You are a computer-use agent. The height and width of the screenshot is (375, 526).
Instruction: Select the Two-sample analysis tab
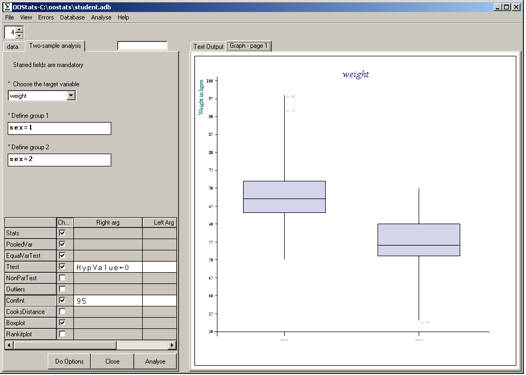coord(55,46)
